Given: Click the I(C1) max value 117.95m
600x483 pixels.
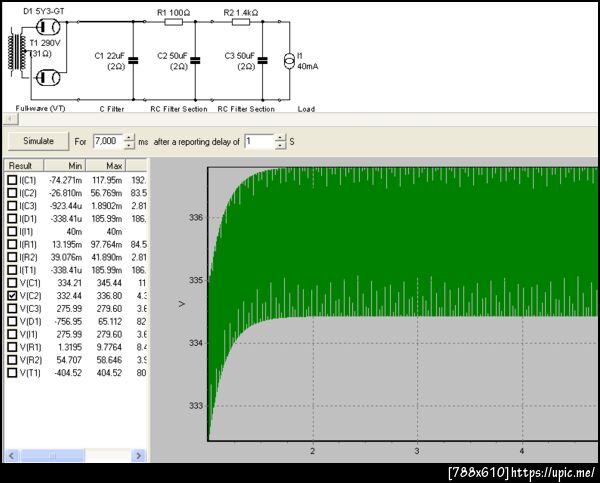Looking at the screenshot, I should (107, 180).
